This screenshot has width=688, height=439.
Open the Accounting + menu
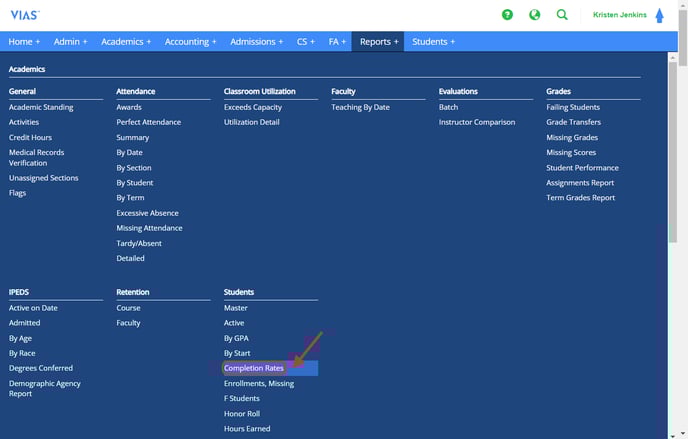pos(190,42)
